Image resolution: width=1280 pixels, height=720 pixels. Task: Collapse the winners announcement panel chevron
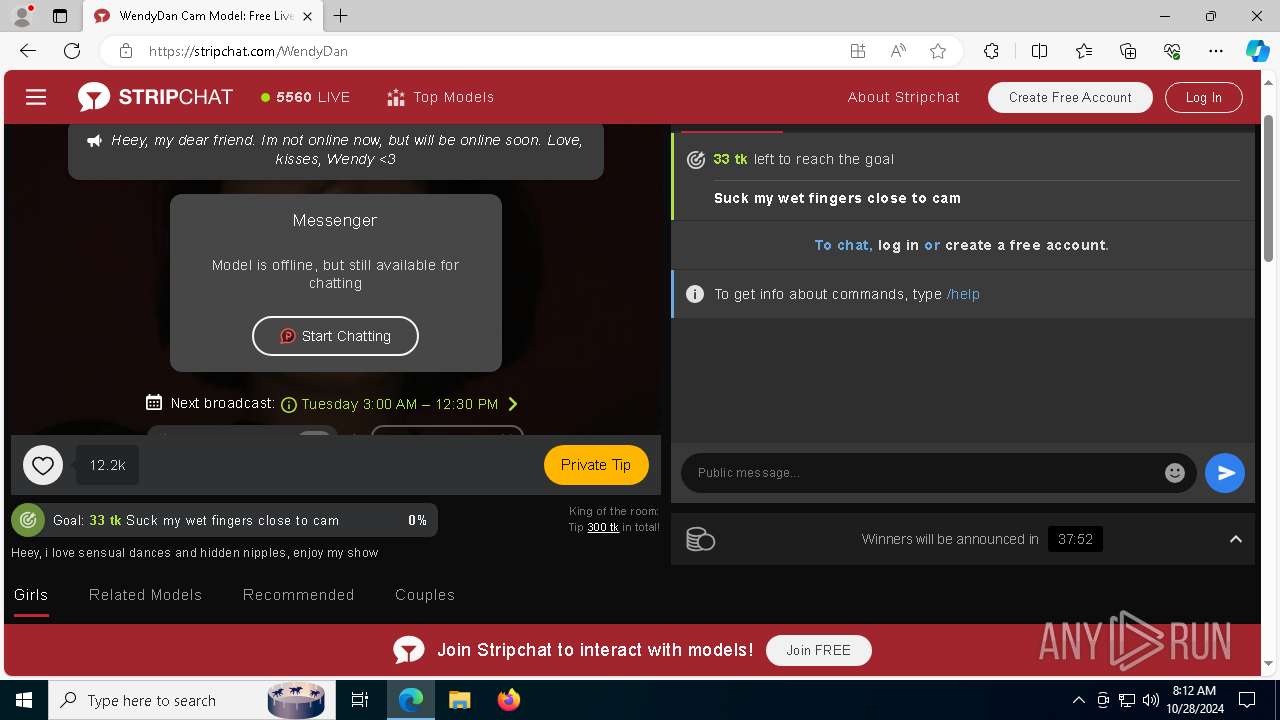coord(1236,539)
